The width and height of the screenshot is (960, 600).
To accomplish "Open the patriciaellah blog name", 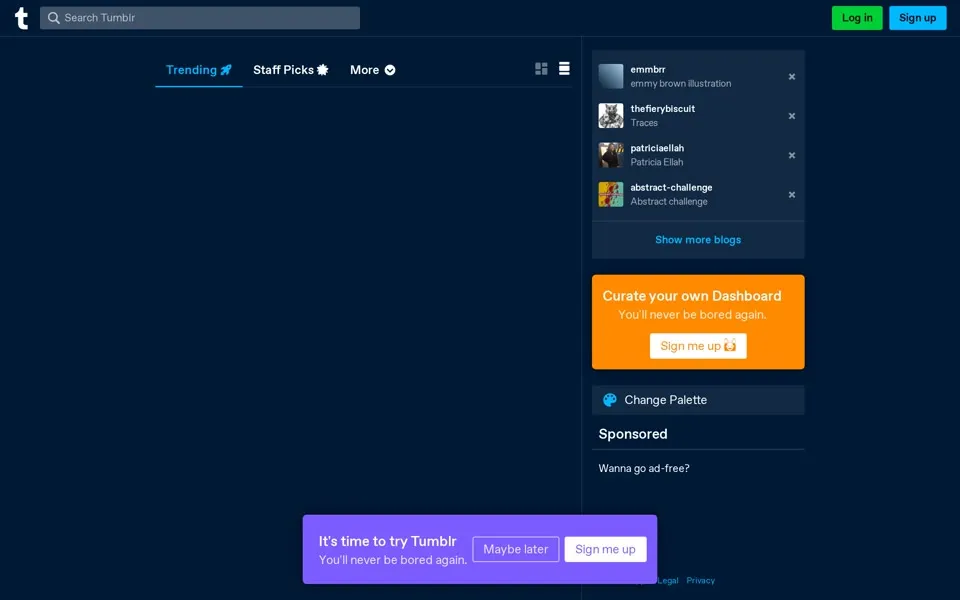I will pyautogui.click(x=657, y=148).
